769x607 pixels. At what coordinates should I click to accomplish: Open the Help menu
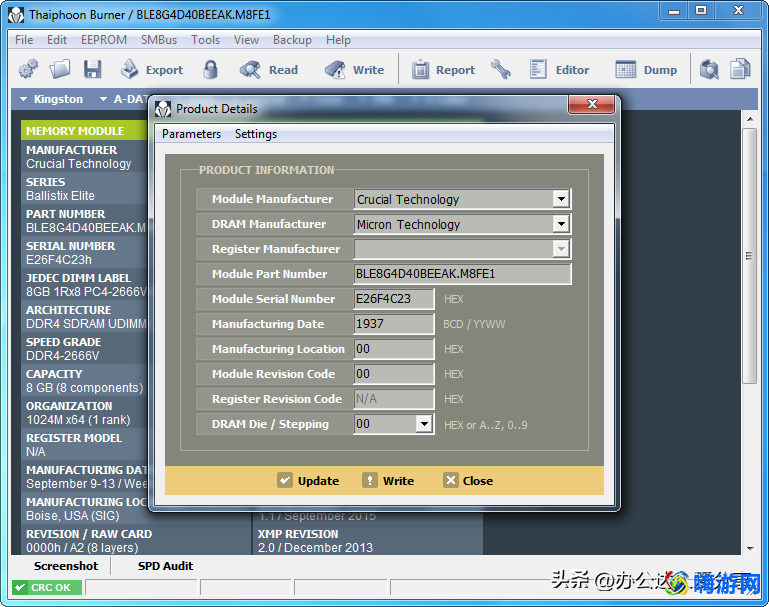pos(338,40)
